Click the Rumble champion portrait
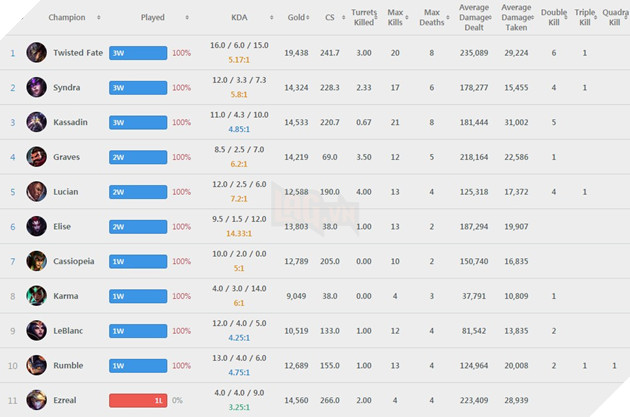 (x=37, y=365)
